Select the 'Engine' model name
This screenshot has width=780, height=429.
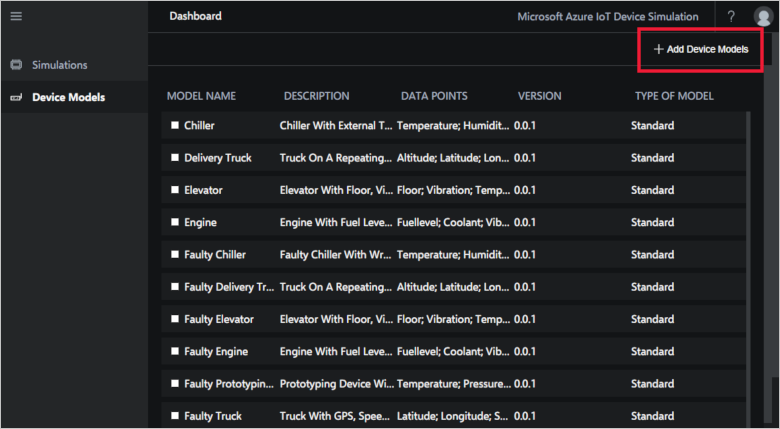(x=200, y=223)
